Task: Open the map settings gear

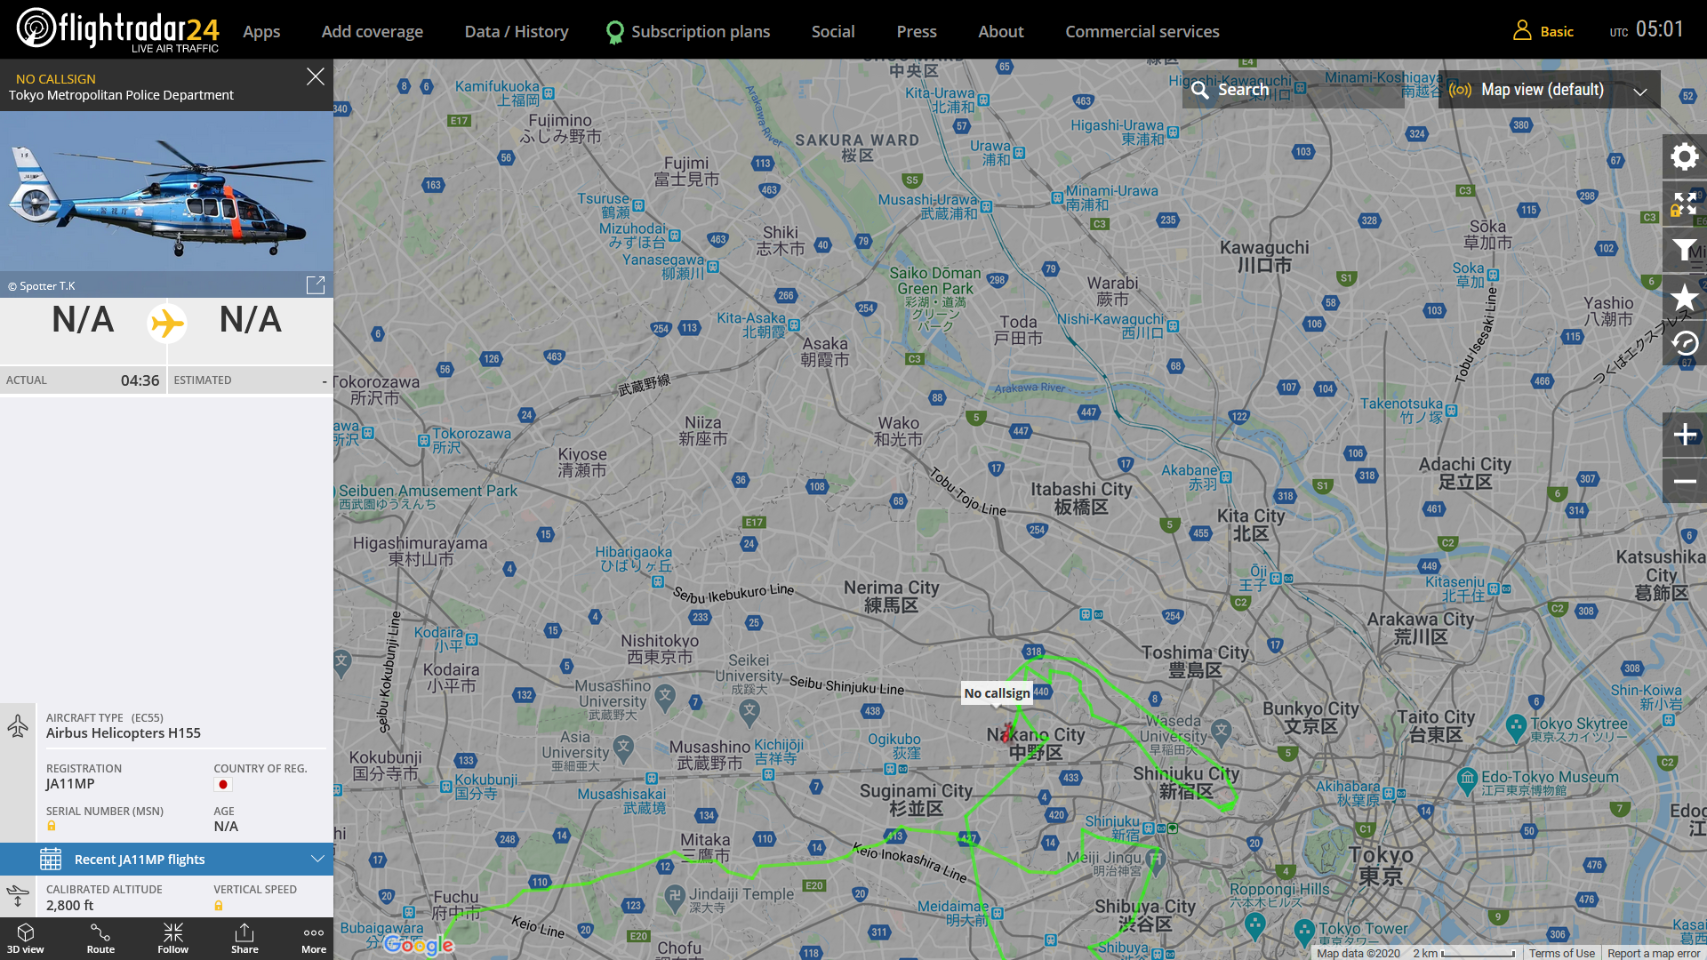Action: tap(1684, 157)
